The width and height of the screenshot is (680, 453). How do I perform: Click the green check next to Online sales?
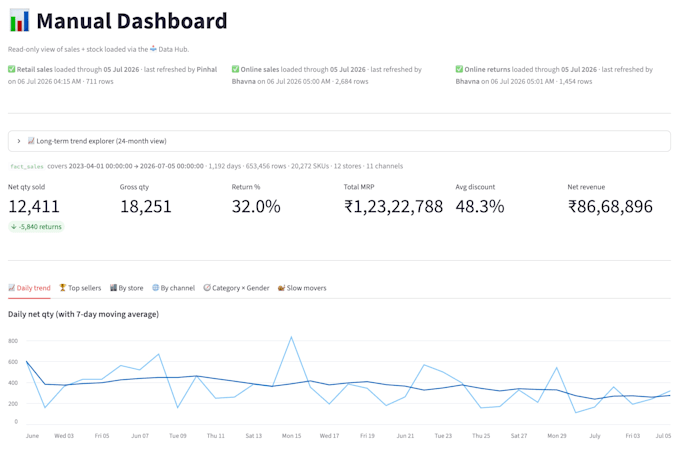pos(235,69)
